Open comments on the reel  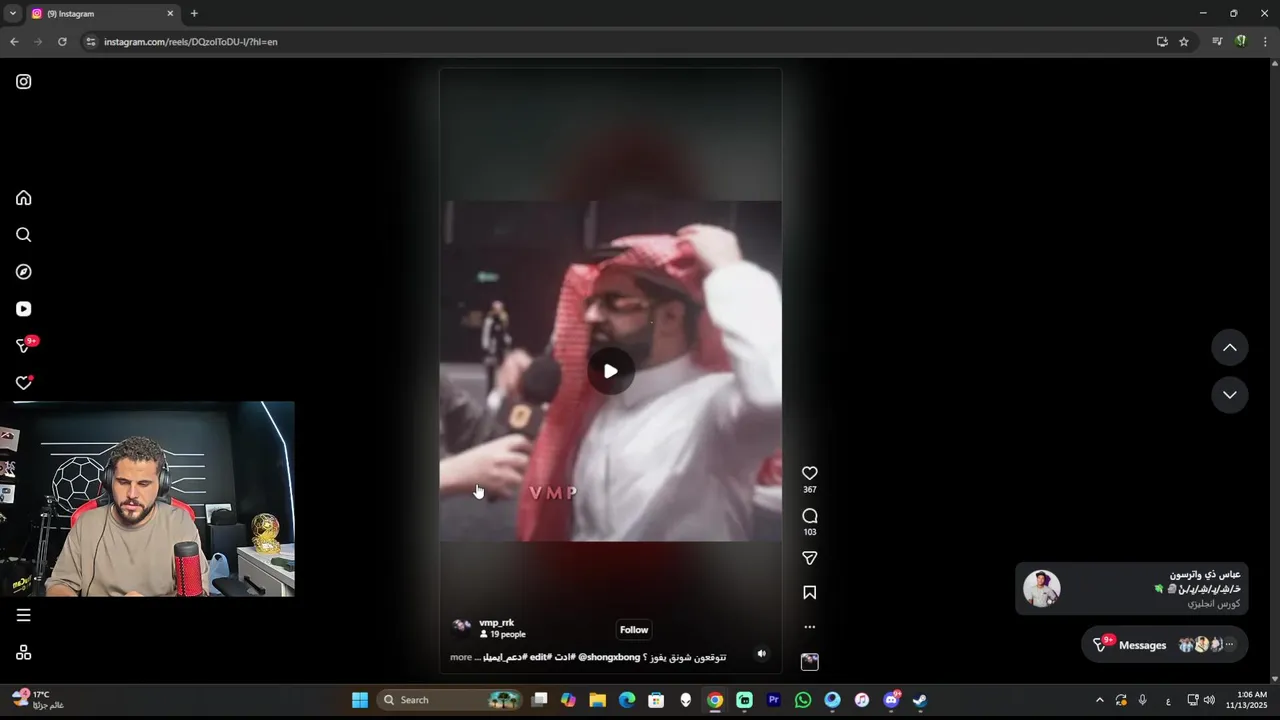(810, 516)
